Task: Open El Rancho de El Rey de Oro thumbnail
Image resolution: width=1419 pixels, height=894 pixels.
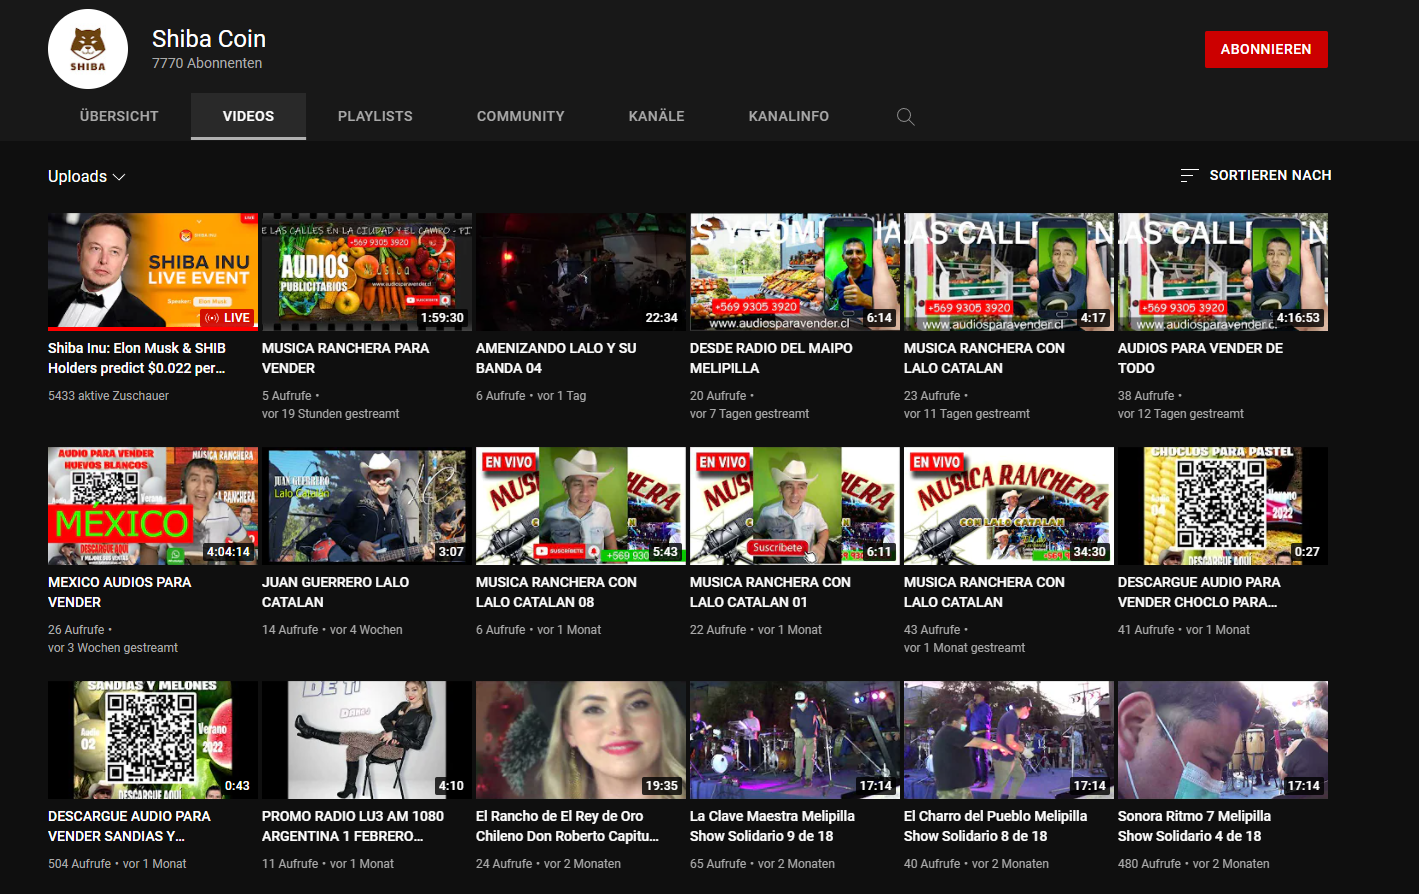Action: (x=581, y=739)
